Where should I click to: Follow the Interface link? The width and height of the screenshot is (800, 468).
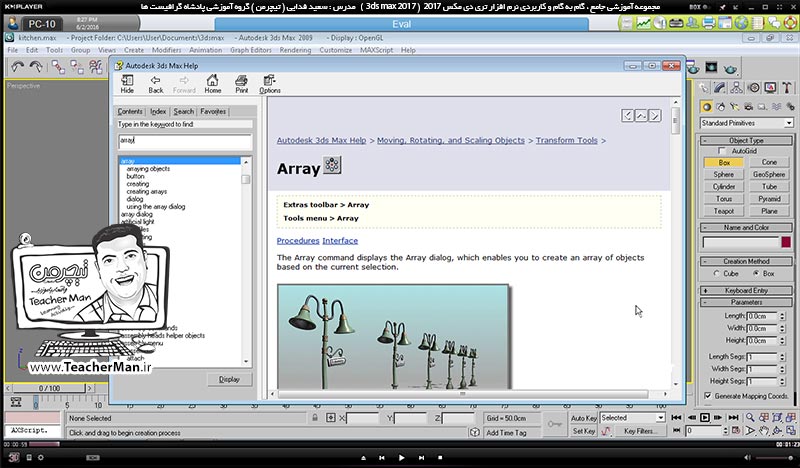click(x=340, y=240)
